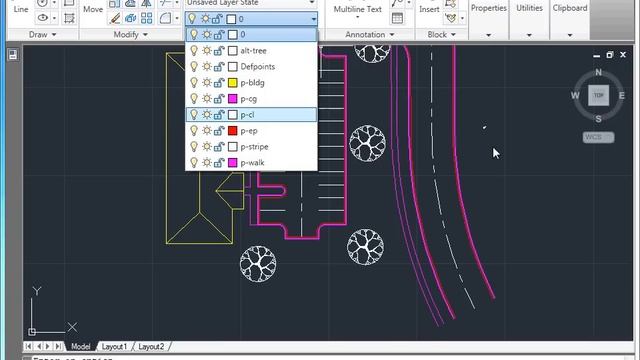Select the Explode tool icon
Viewport: 640px width, 360px height.
pos(131,18)
